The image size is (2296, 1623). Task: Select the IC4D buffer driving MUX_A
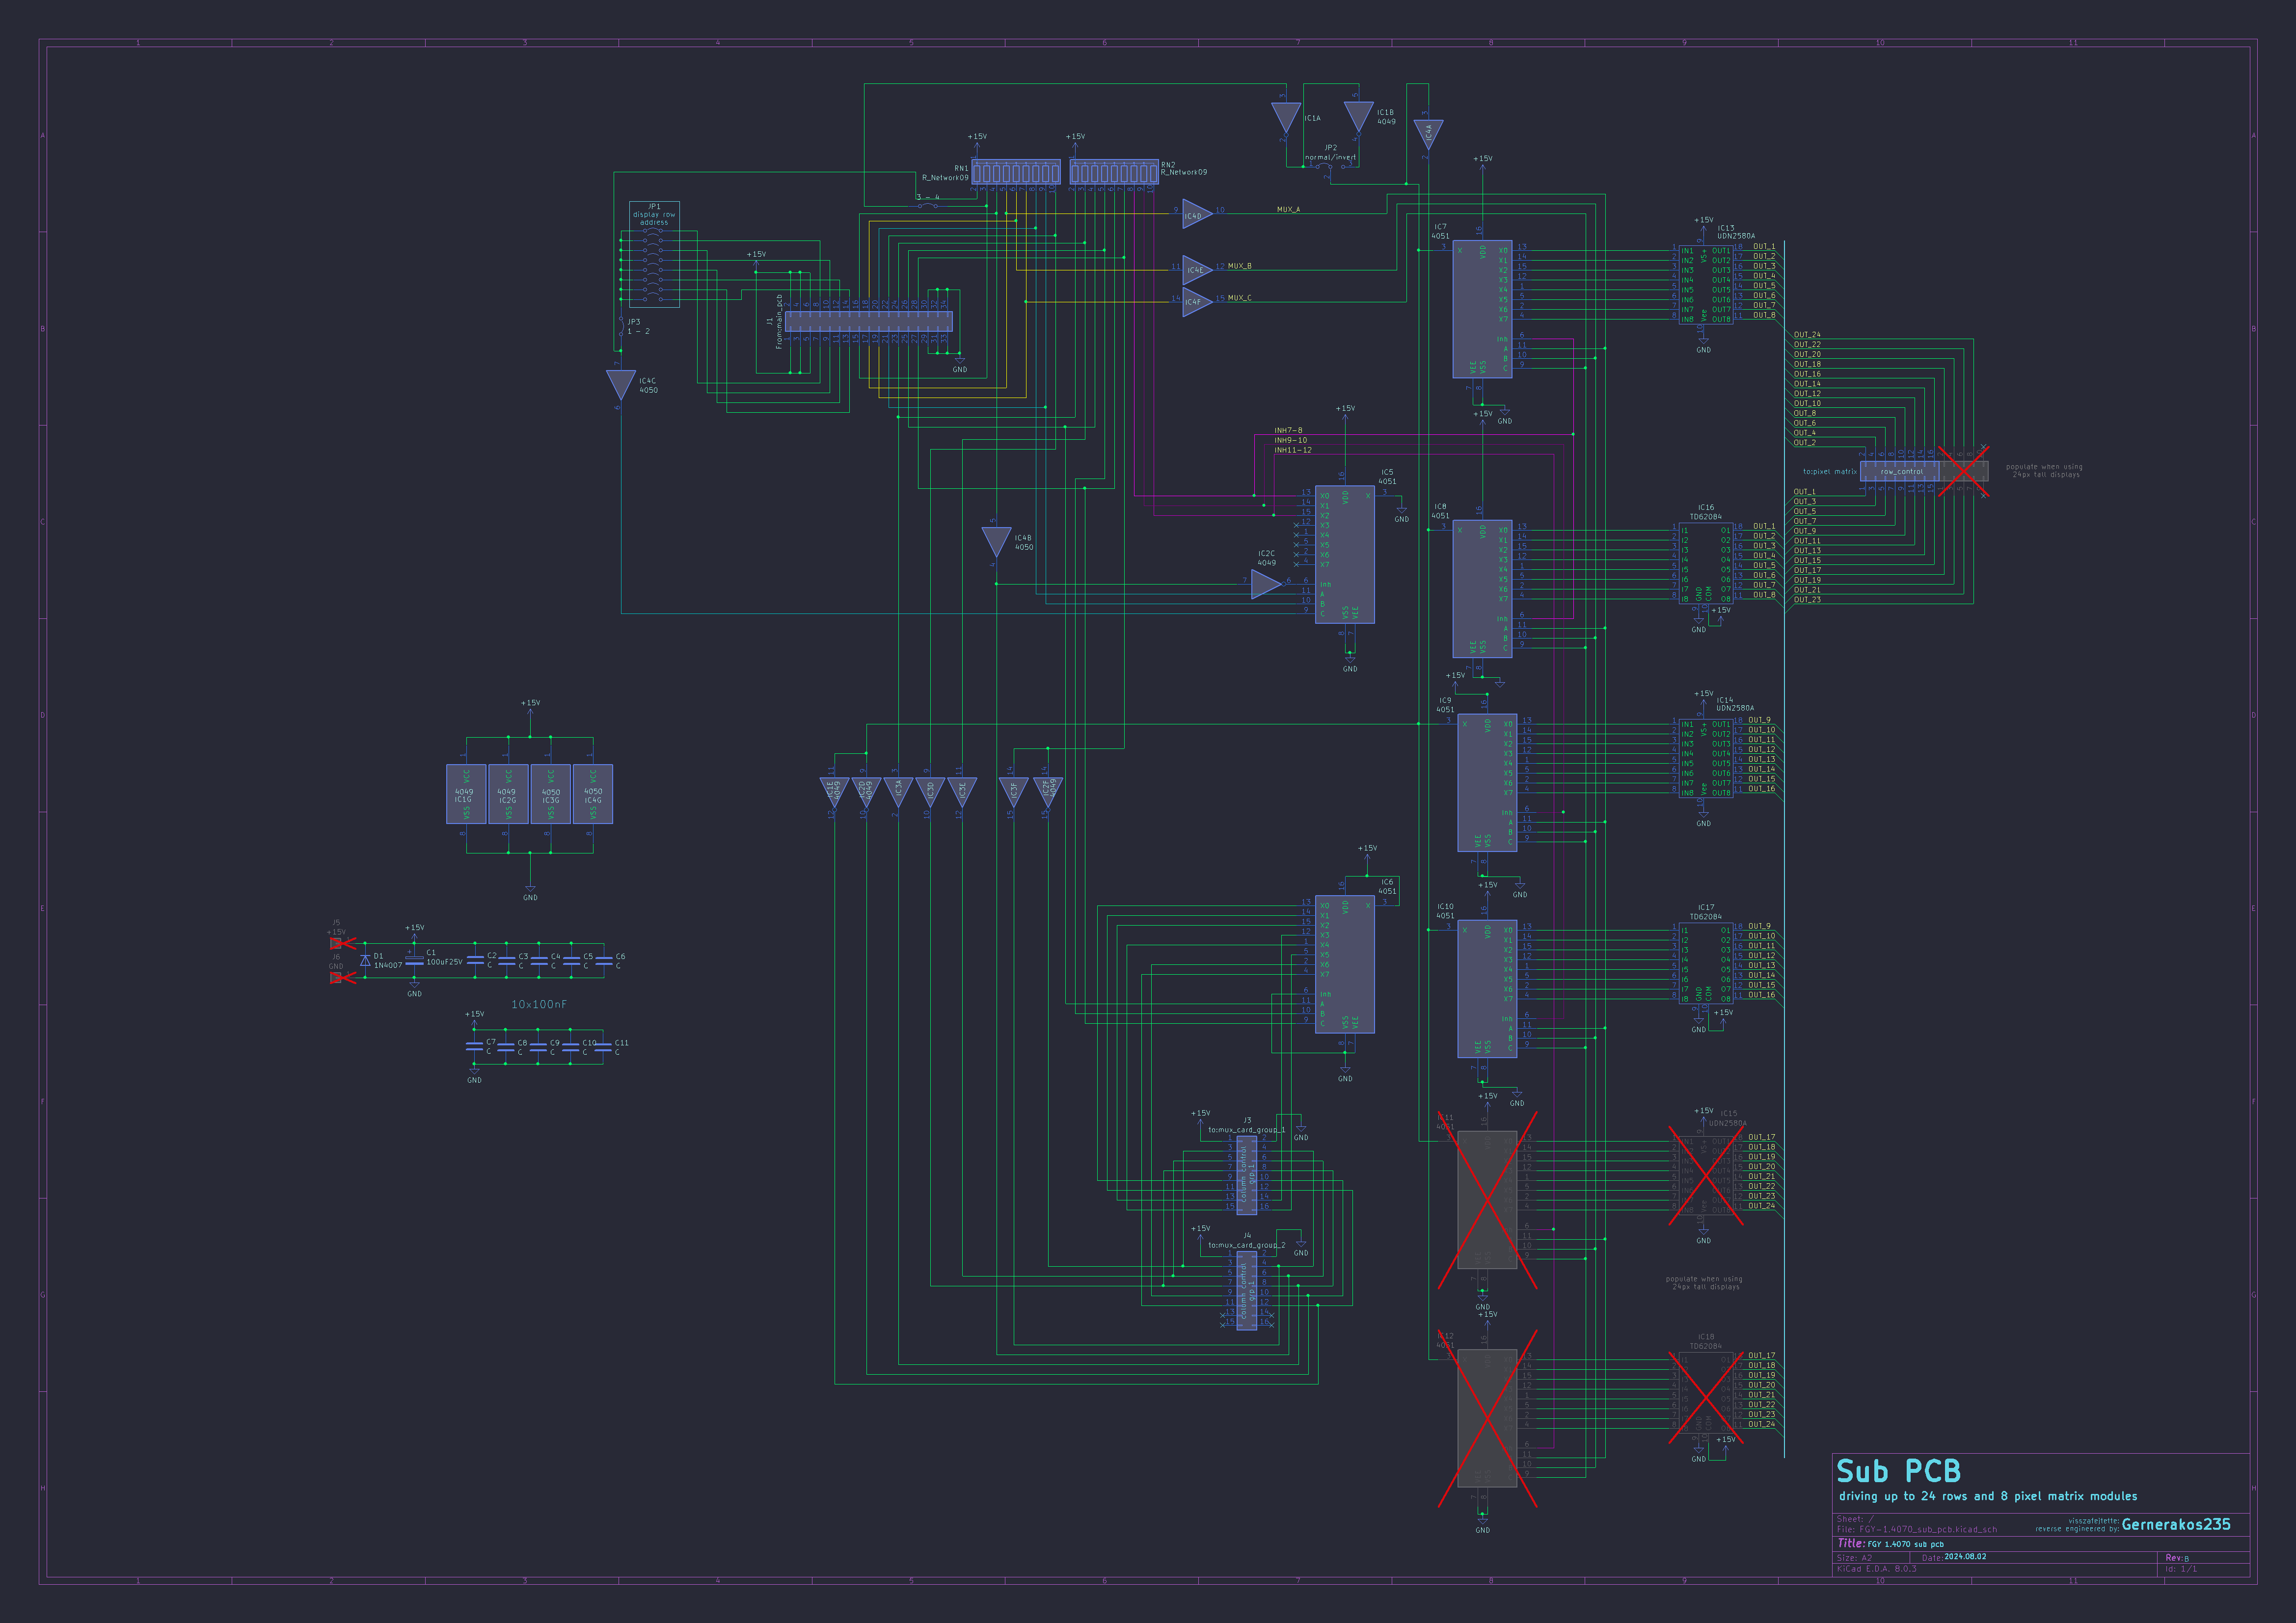(1197, 213)
